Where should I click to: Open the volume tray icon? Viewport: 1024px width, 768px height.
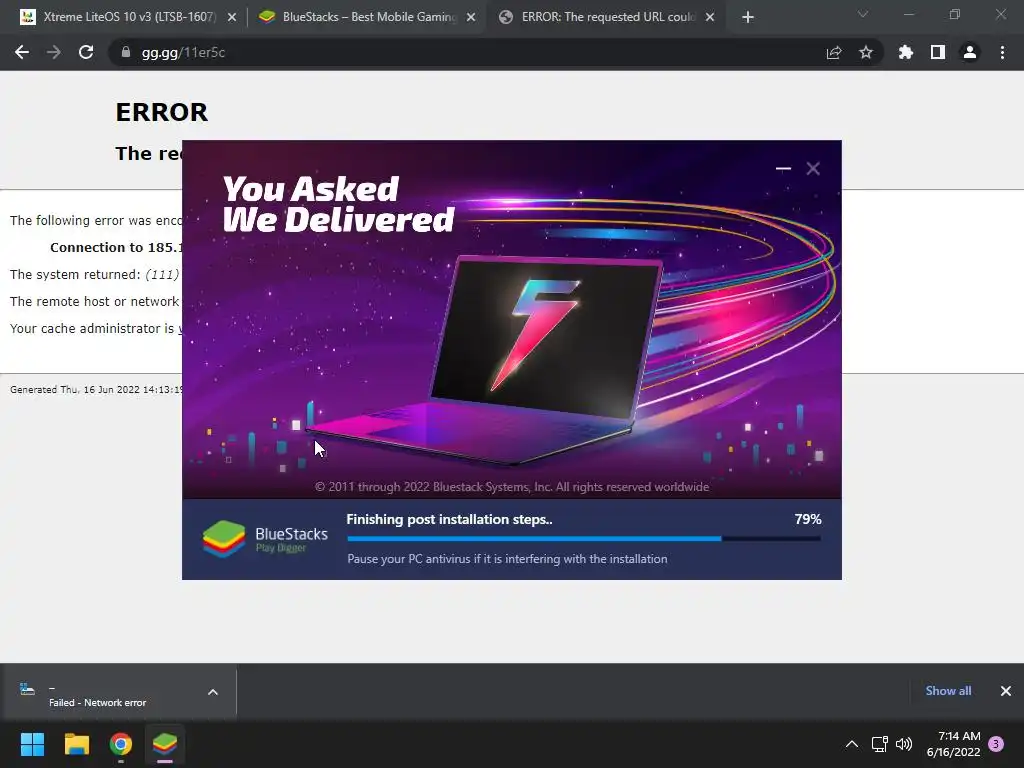(904, 744)
